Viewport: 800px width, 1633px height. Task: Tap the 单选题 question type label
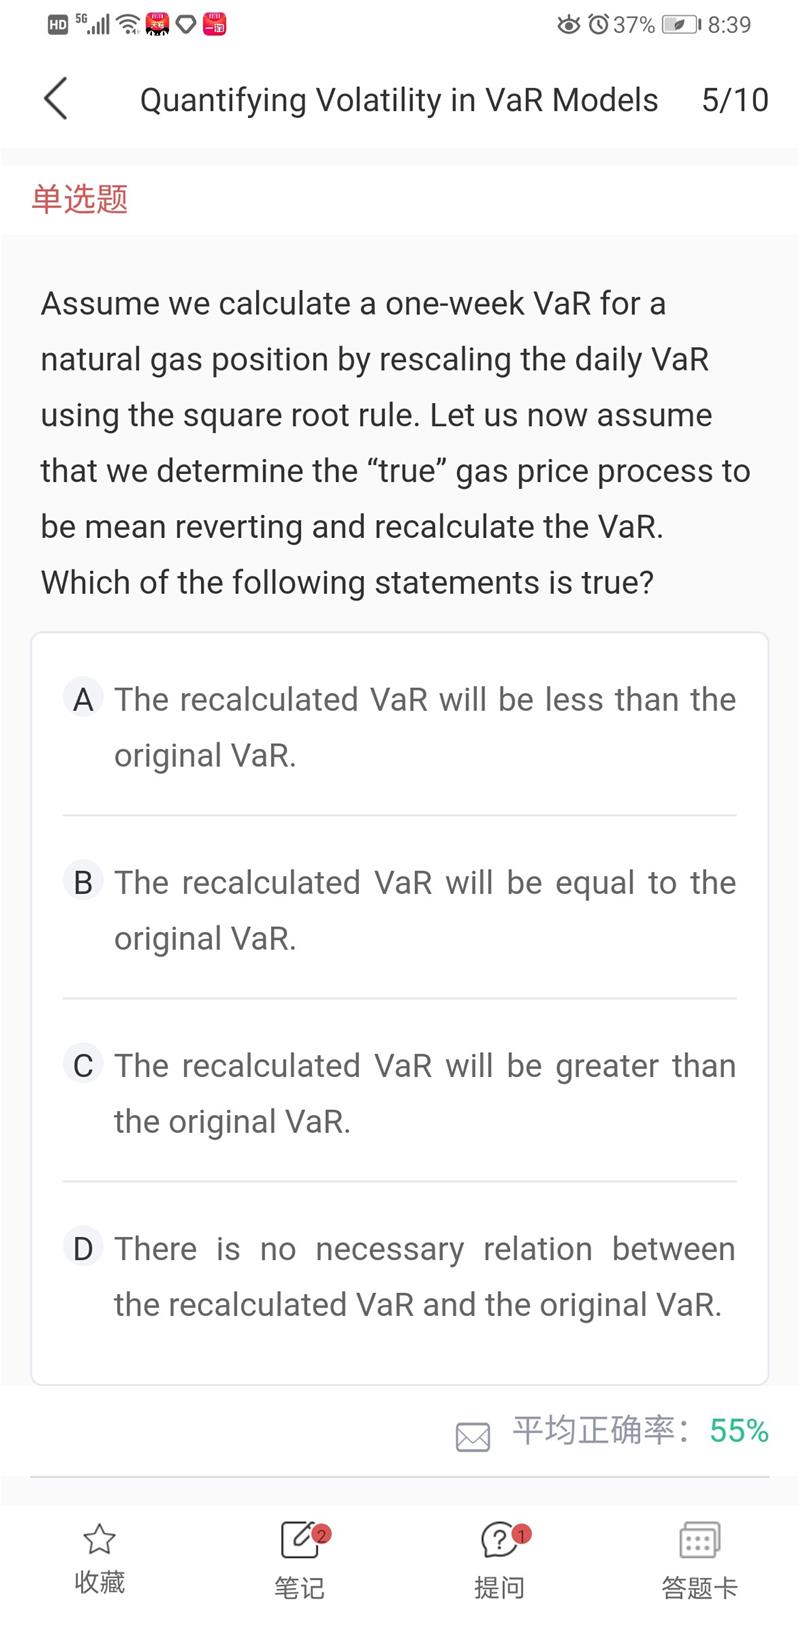click(80, 199)
